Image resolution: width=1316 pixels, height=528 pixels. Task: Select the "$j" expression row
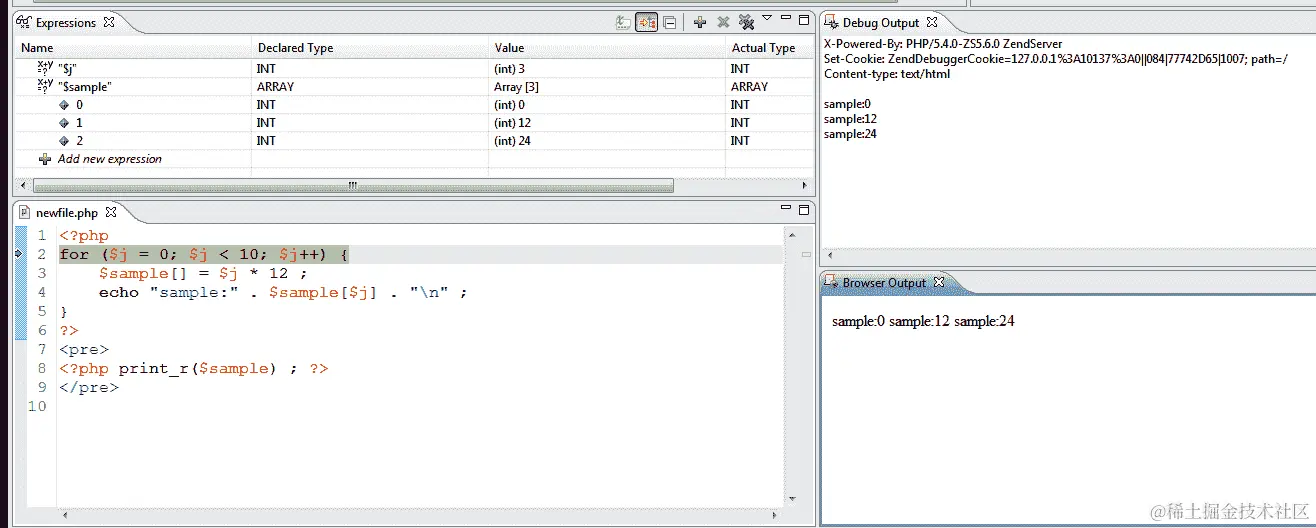click(413, 69)
